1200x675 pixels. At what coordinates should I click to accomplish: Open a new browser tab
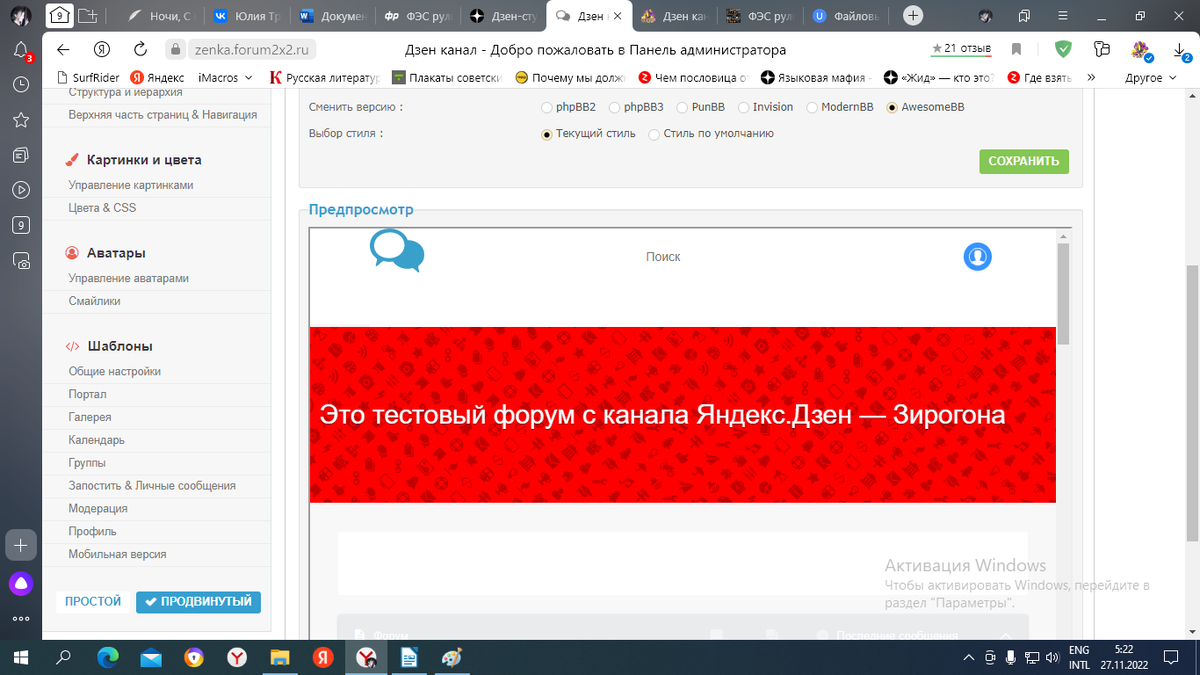pyautogui.click(x=912, y=15)
